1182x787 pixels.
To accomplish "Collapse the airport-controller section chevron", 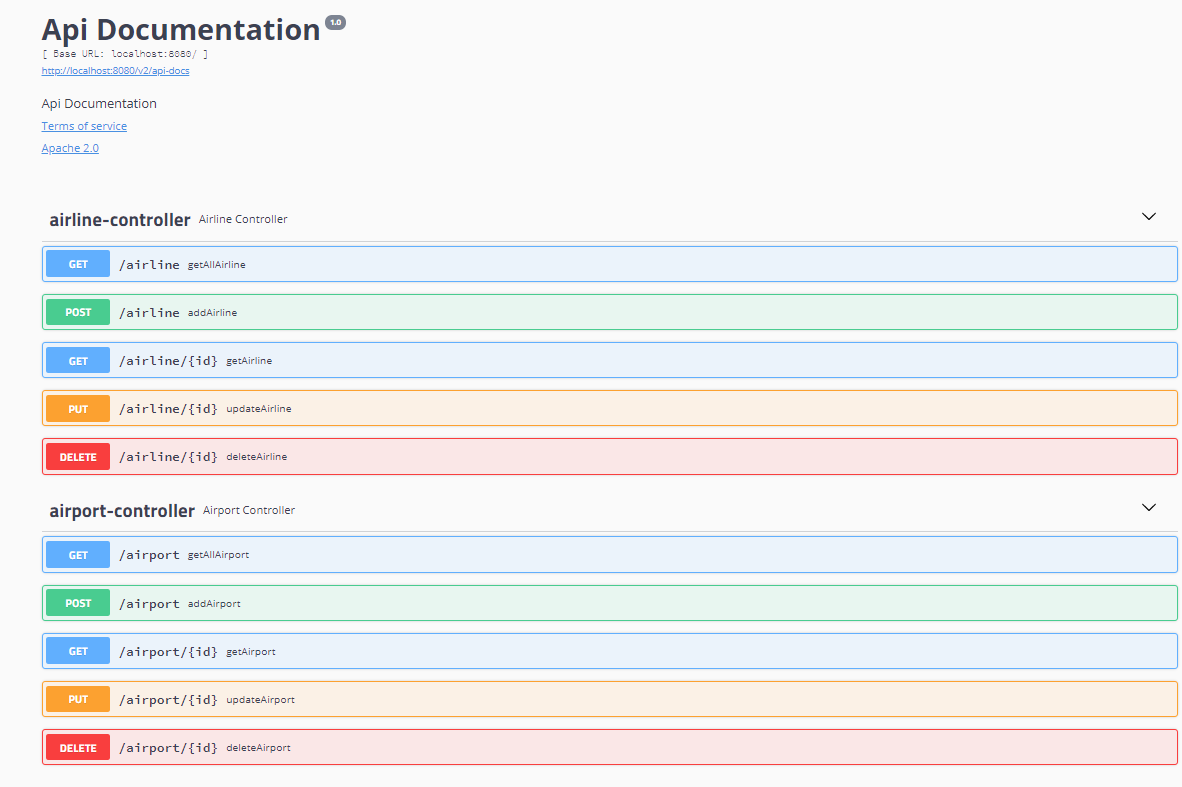I will [x=1148, y=507].
